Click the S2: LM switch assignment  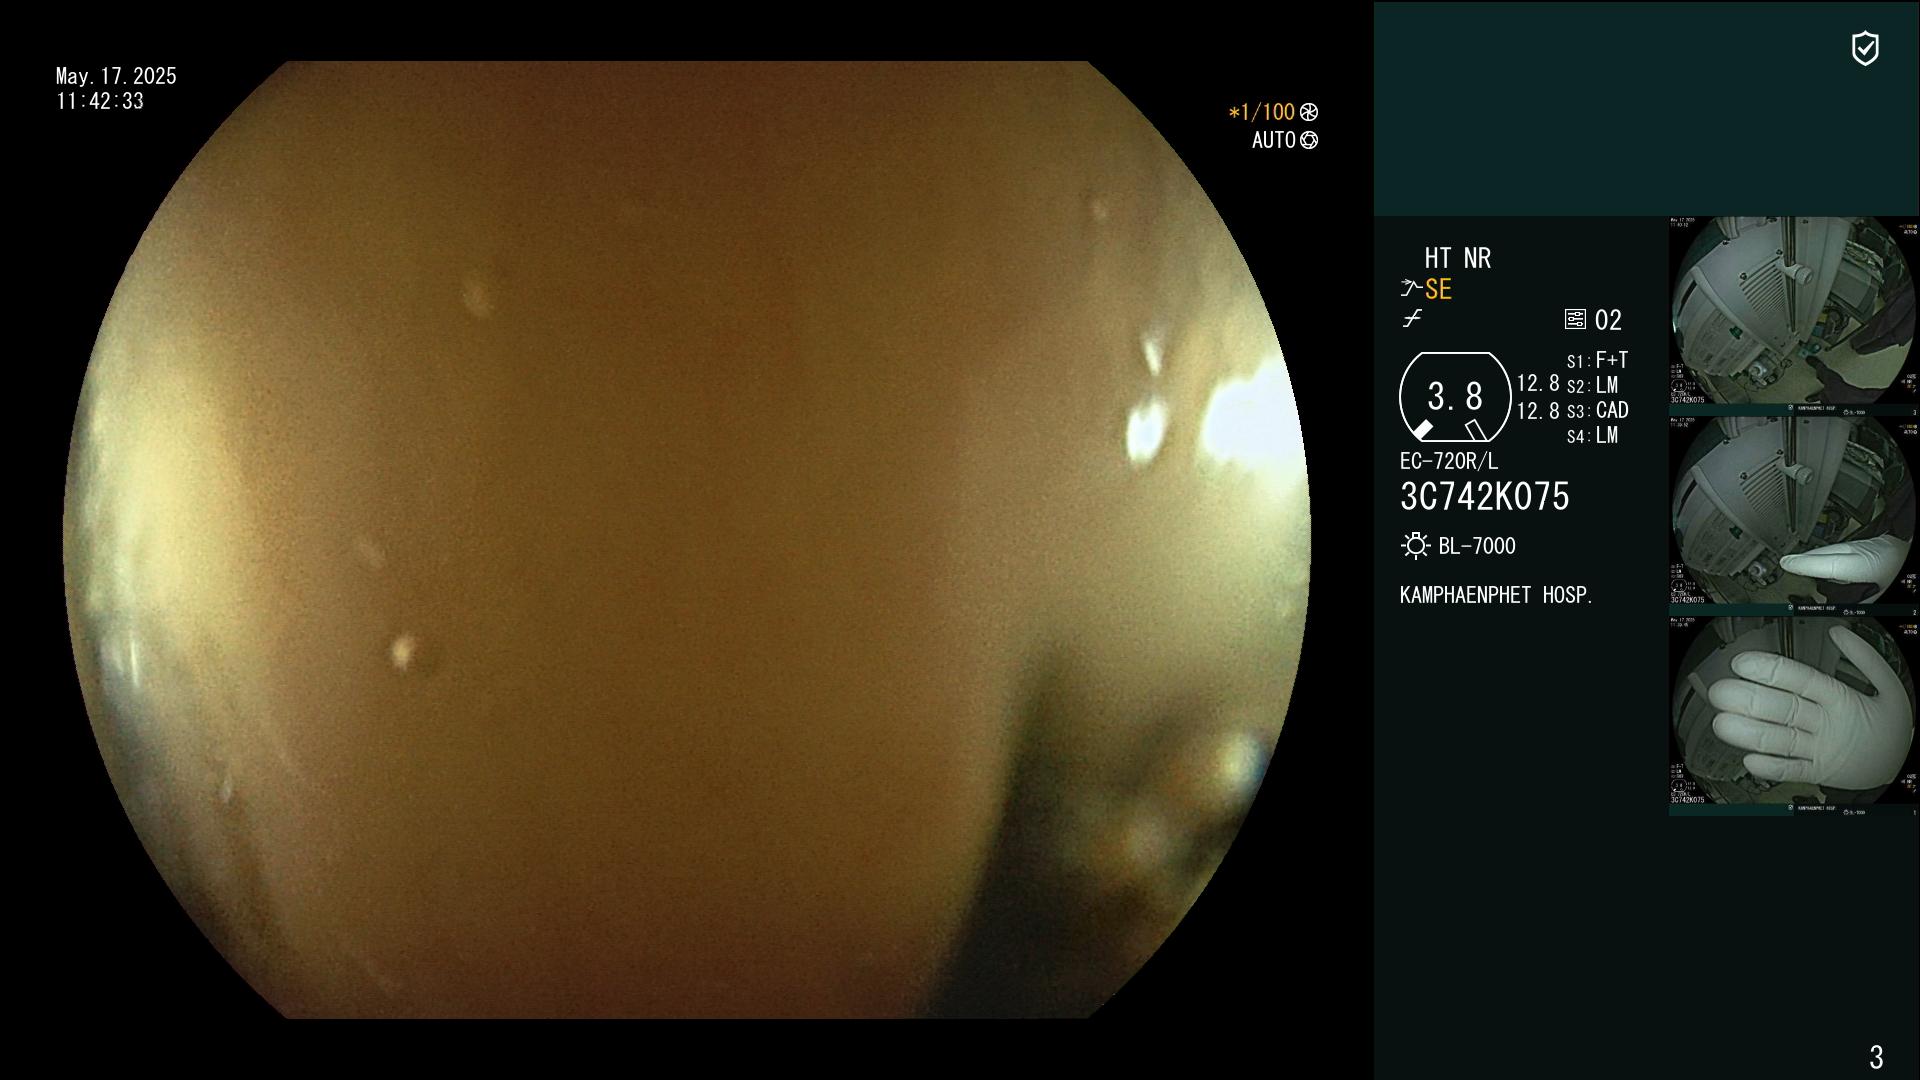1592,385
